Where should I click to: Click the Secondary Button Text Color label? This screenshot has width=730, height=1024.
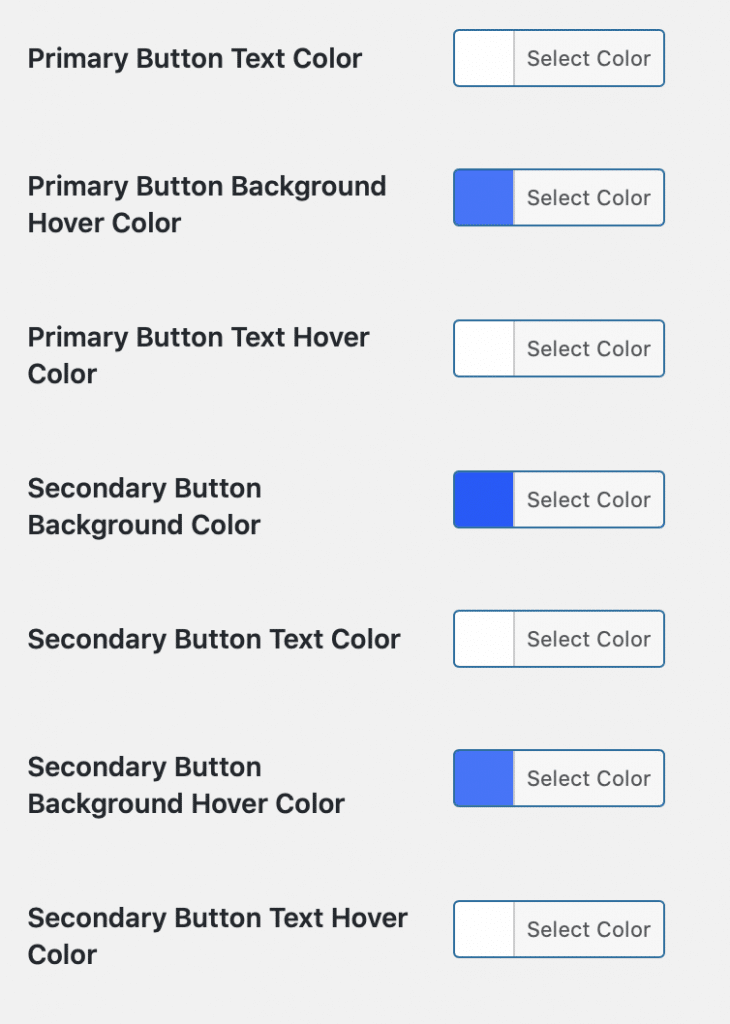214,639
